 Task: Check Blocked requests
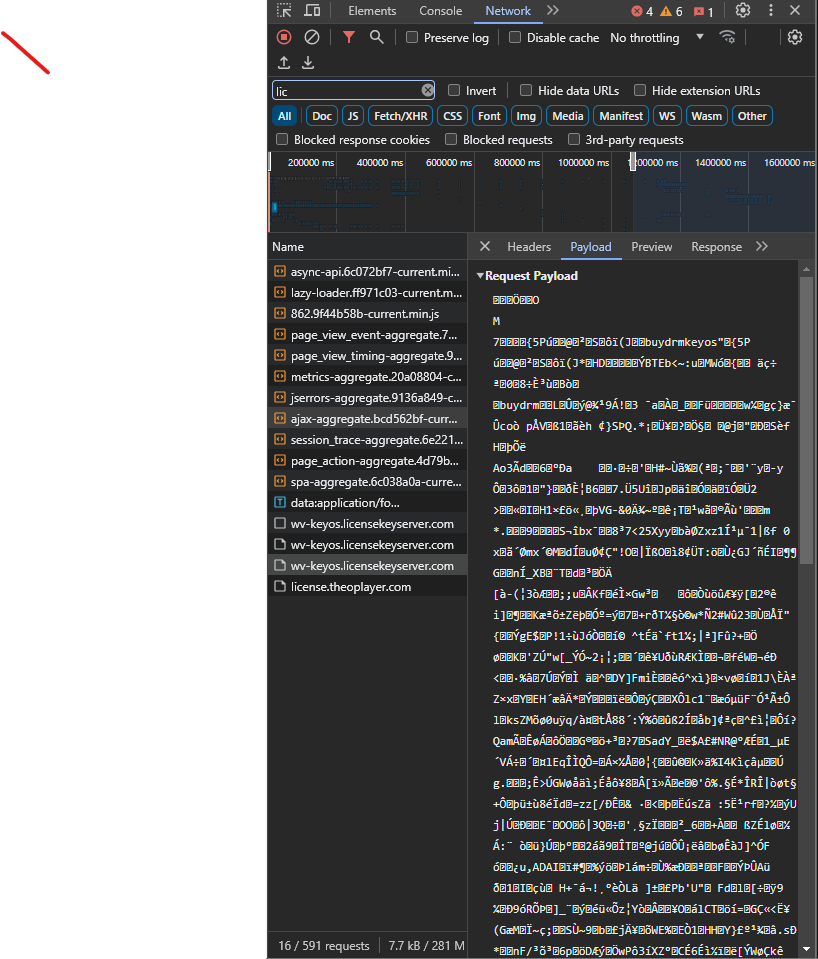click(x=451, y=139)
